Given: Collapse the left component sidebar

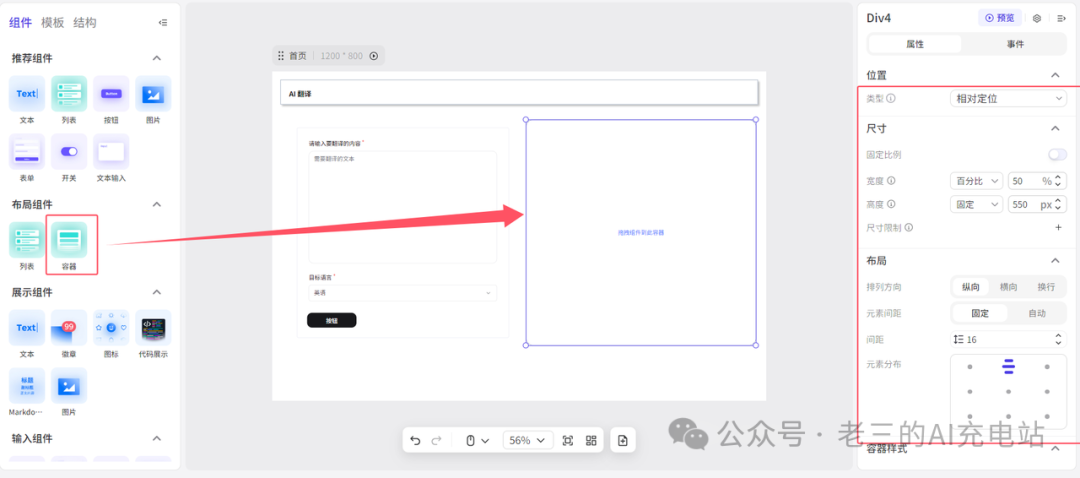Looking at the screenshot, I should tap(163, 23).
